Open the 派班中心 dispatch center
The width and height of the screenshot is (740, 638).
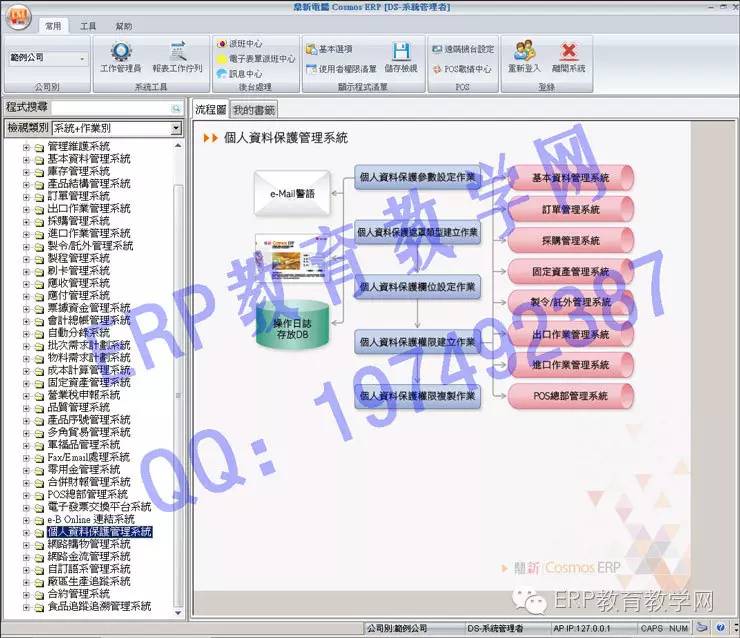tap(238, 44)
